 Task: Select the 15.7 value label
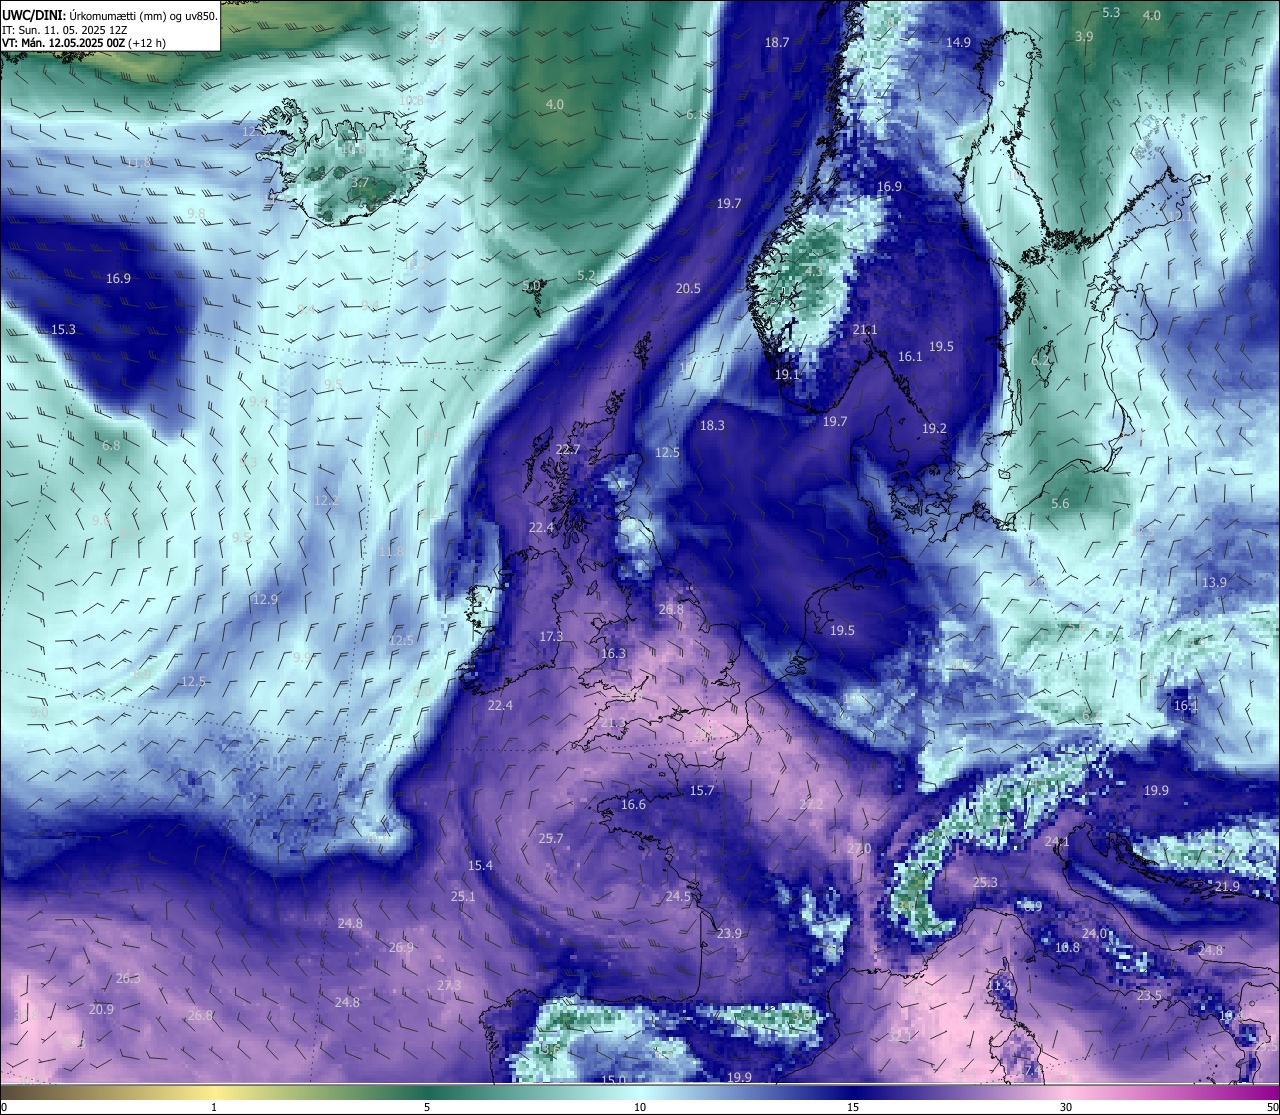click(x=702, y=790)
